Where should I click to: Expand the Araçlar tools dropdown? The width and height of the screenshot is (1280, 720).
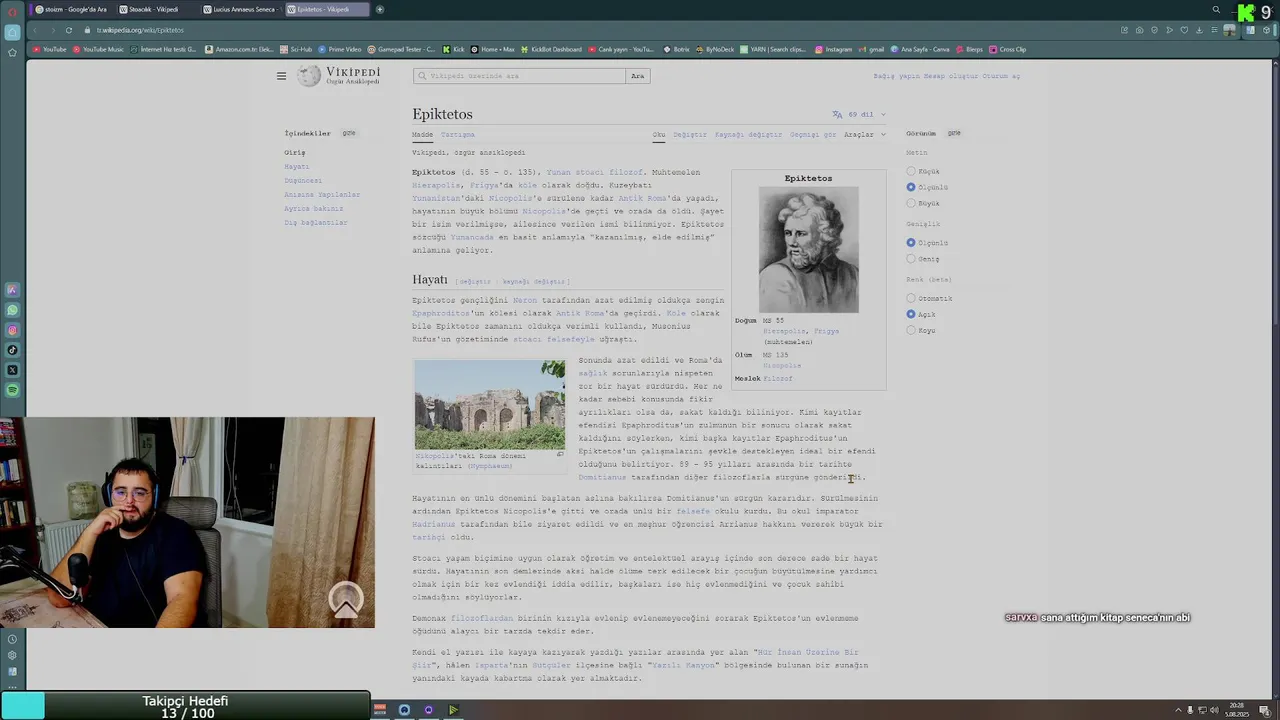[x=864, y=134]
